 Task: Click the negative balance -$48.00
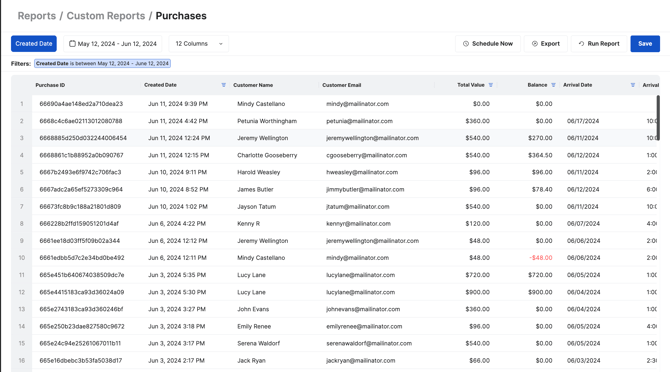(541, 258)
